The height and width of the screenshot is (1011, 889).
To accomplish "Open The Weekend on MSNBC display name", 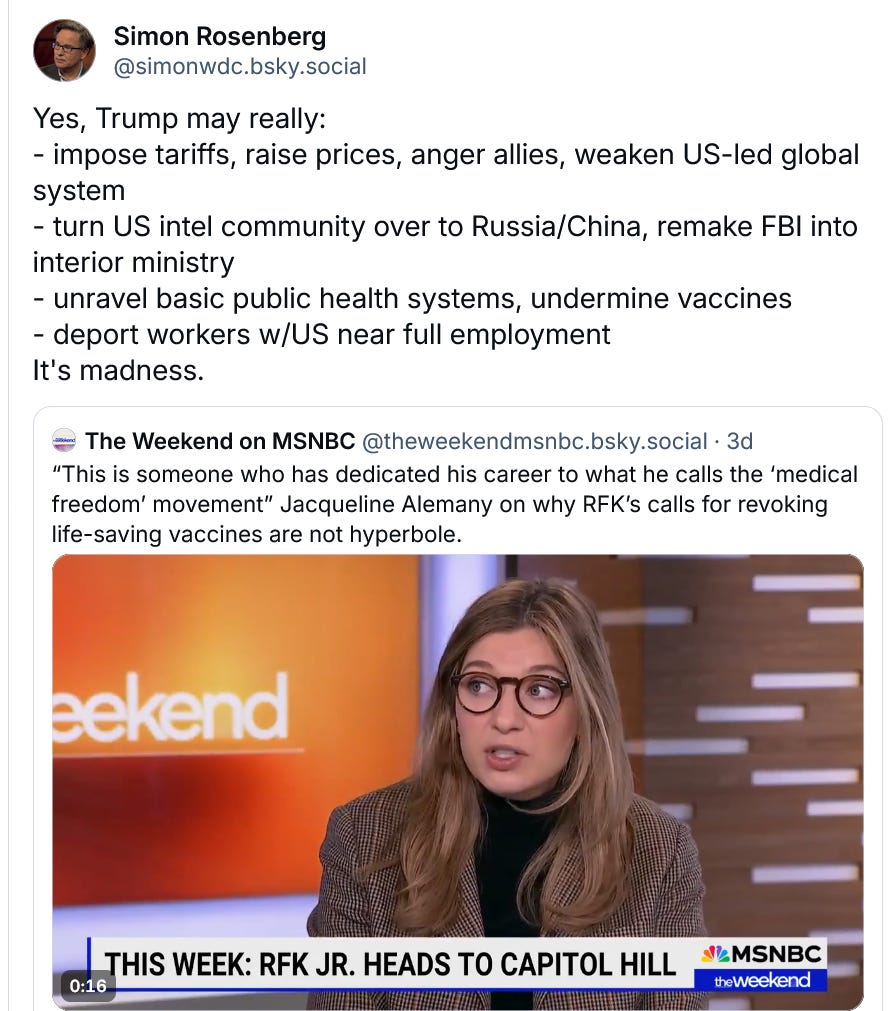I will [220, 441].
